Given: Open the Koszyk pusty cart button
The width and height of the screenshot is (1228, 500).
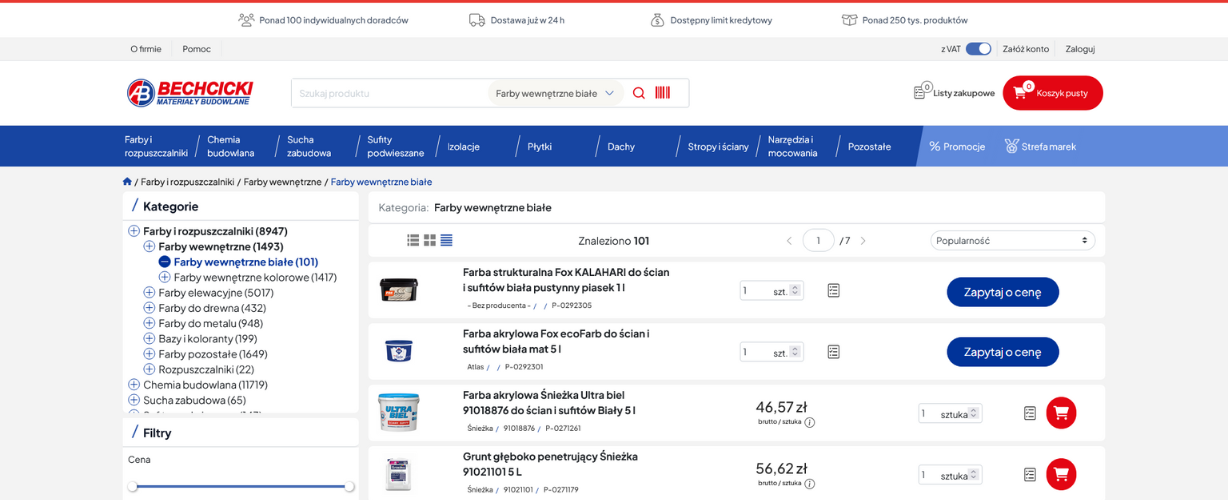Looking at the screenshot, I should click(x=1052, y=93).
